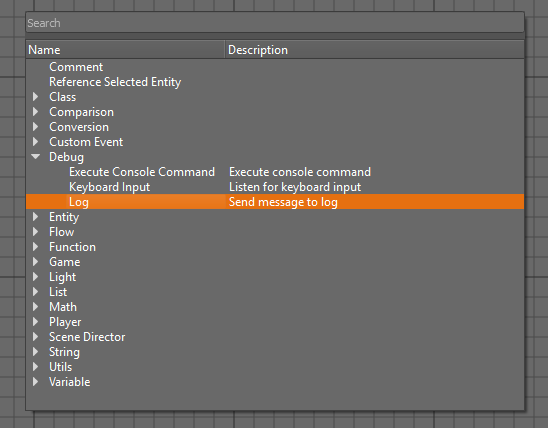The width and height of the screenshot is (548, 428).
Task: Expand the Utils category arrow
Action: click(35, 367)
